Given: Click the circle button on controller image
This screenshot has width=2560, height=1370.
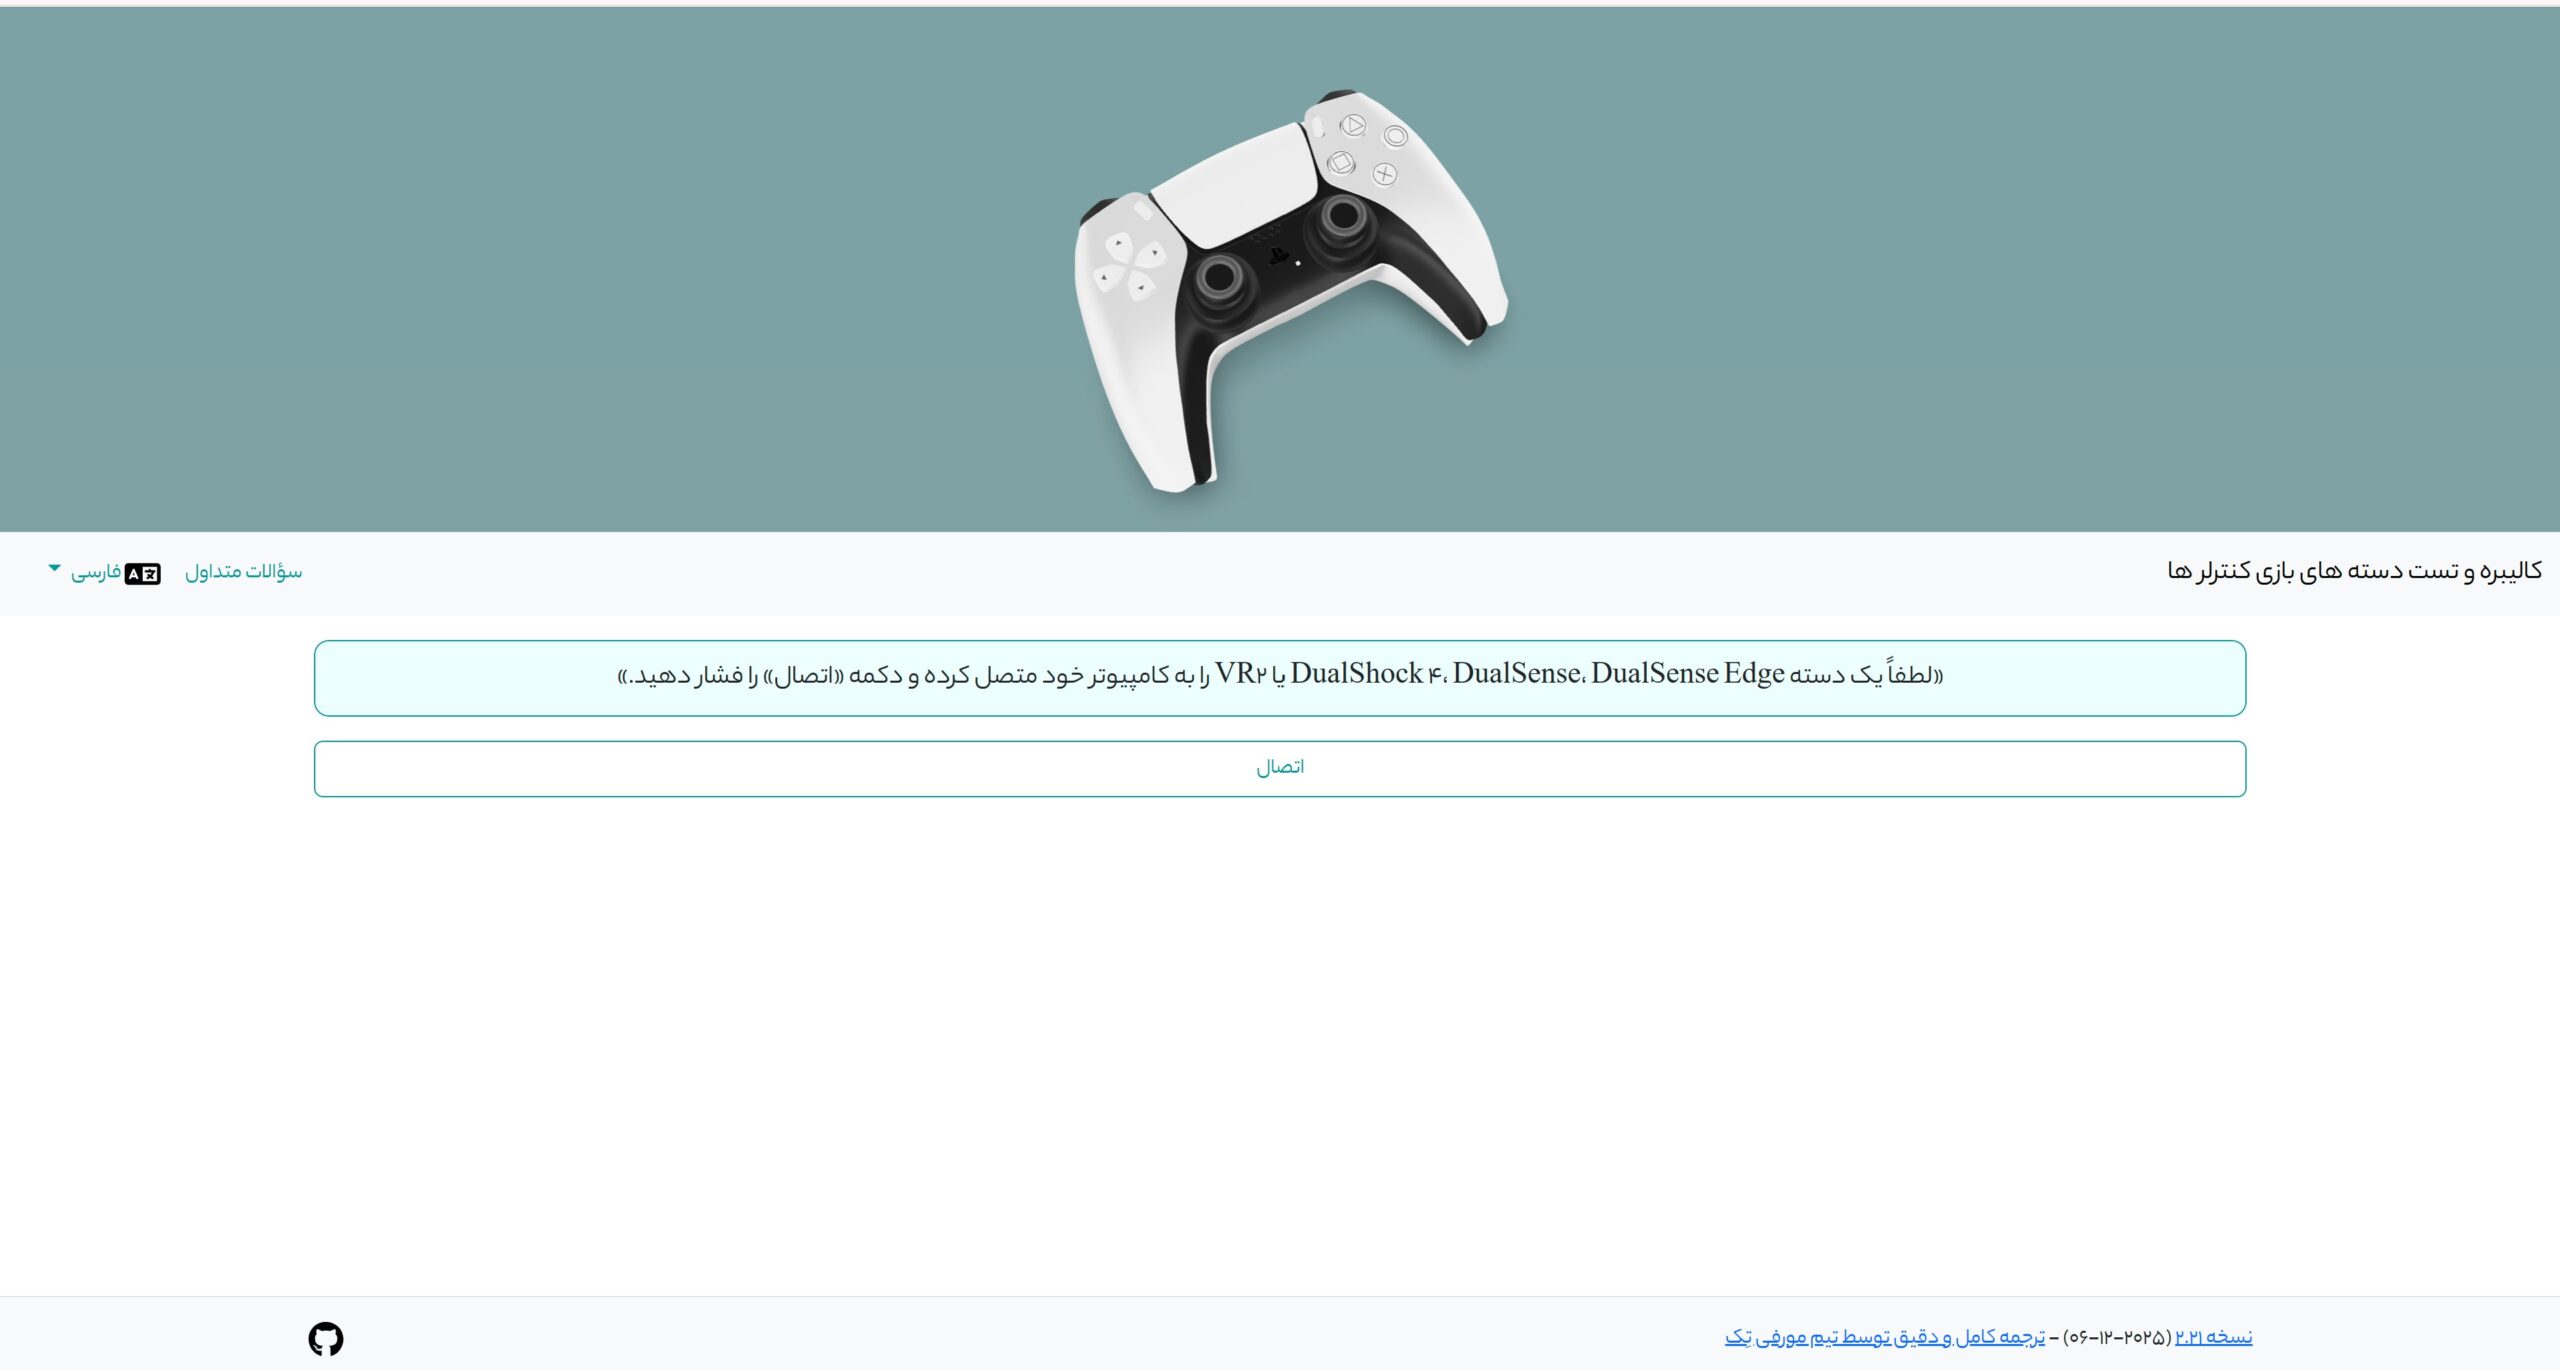Looking at the screenshot, I should tap(1396, 136).
